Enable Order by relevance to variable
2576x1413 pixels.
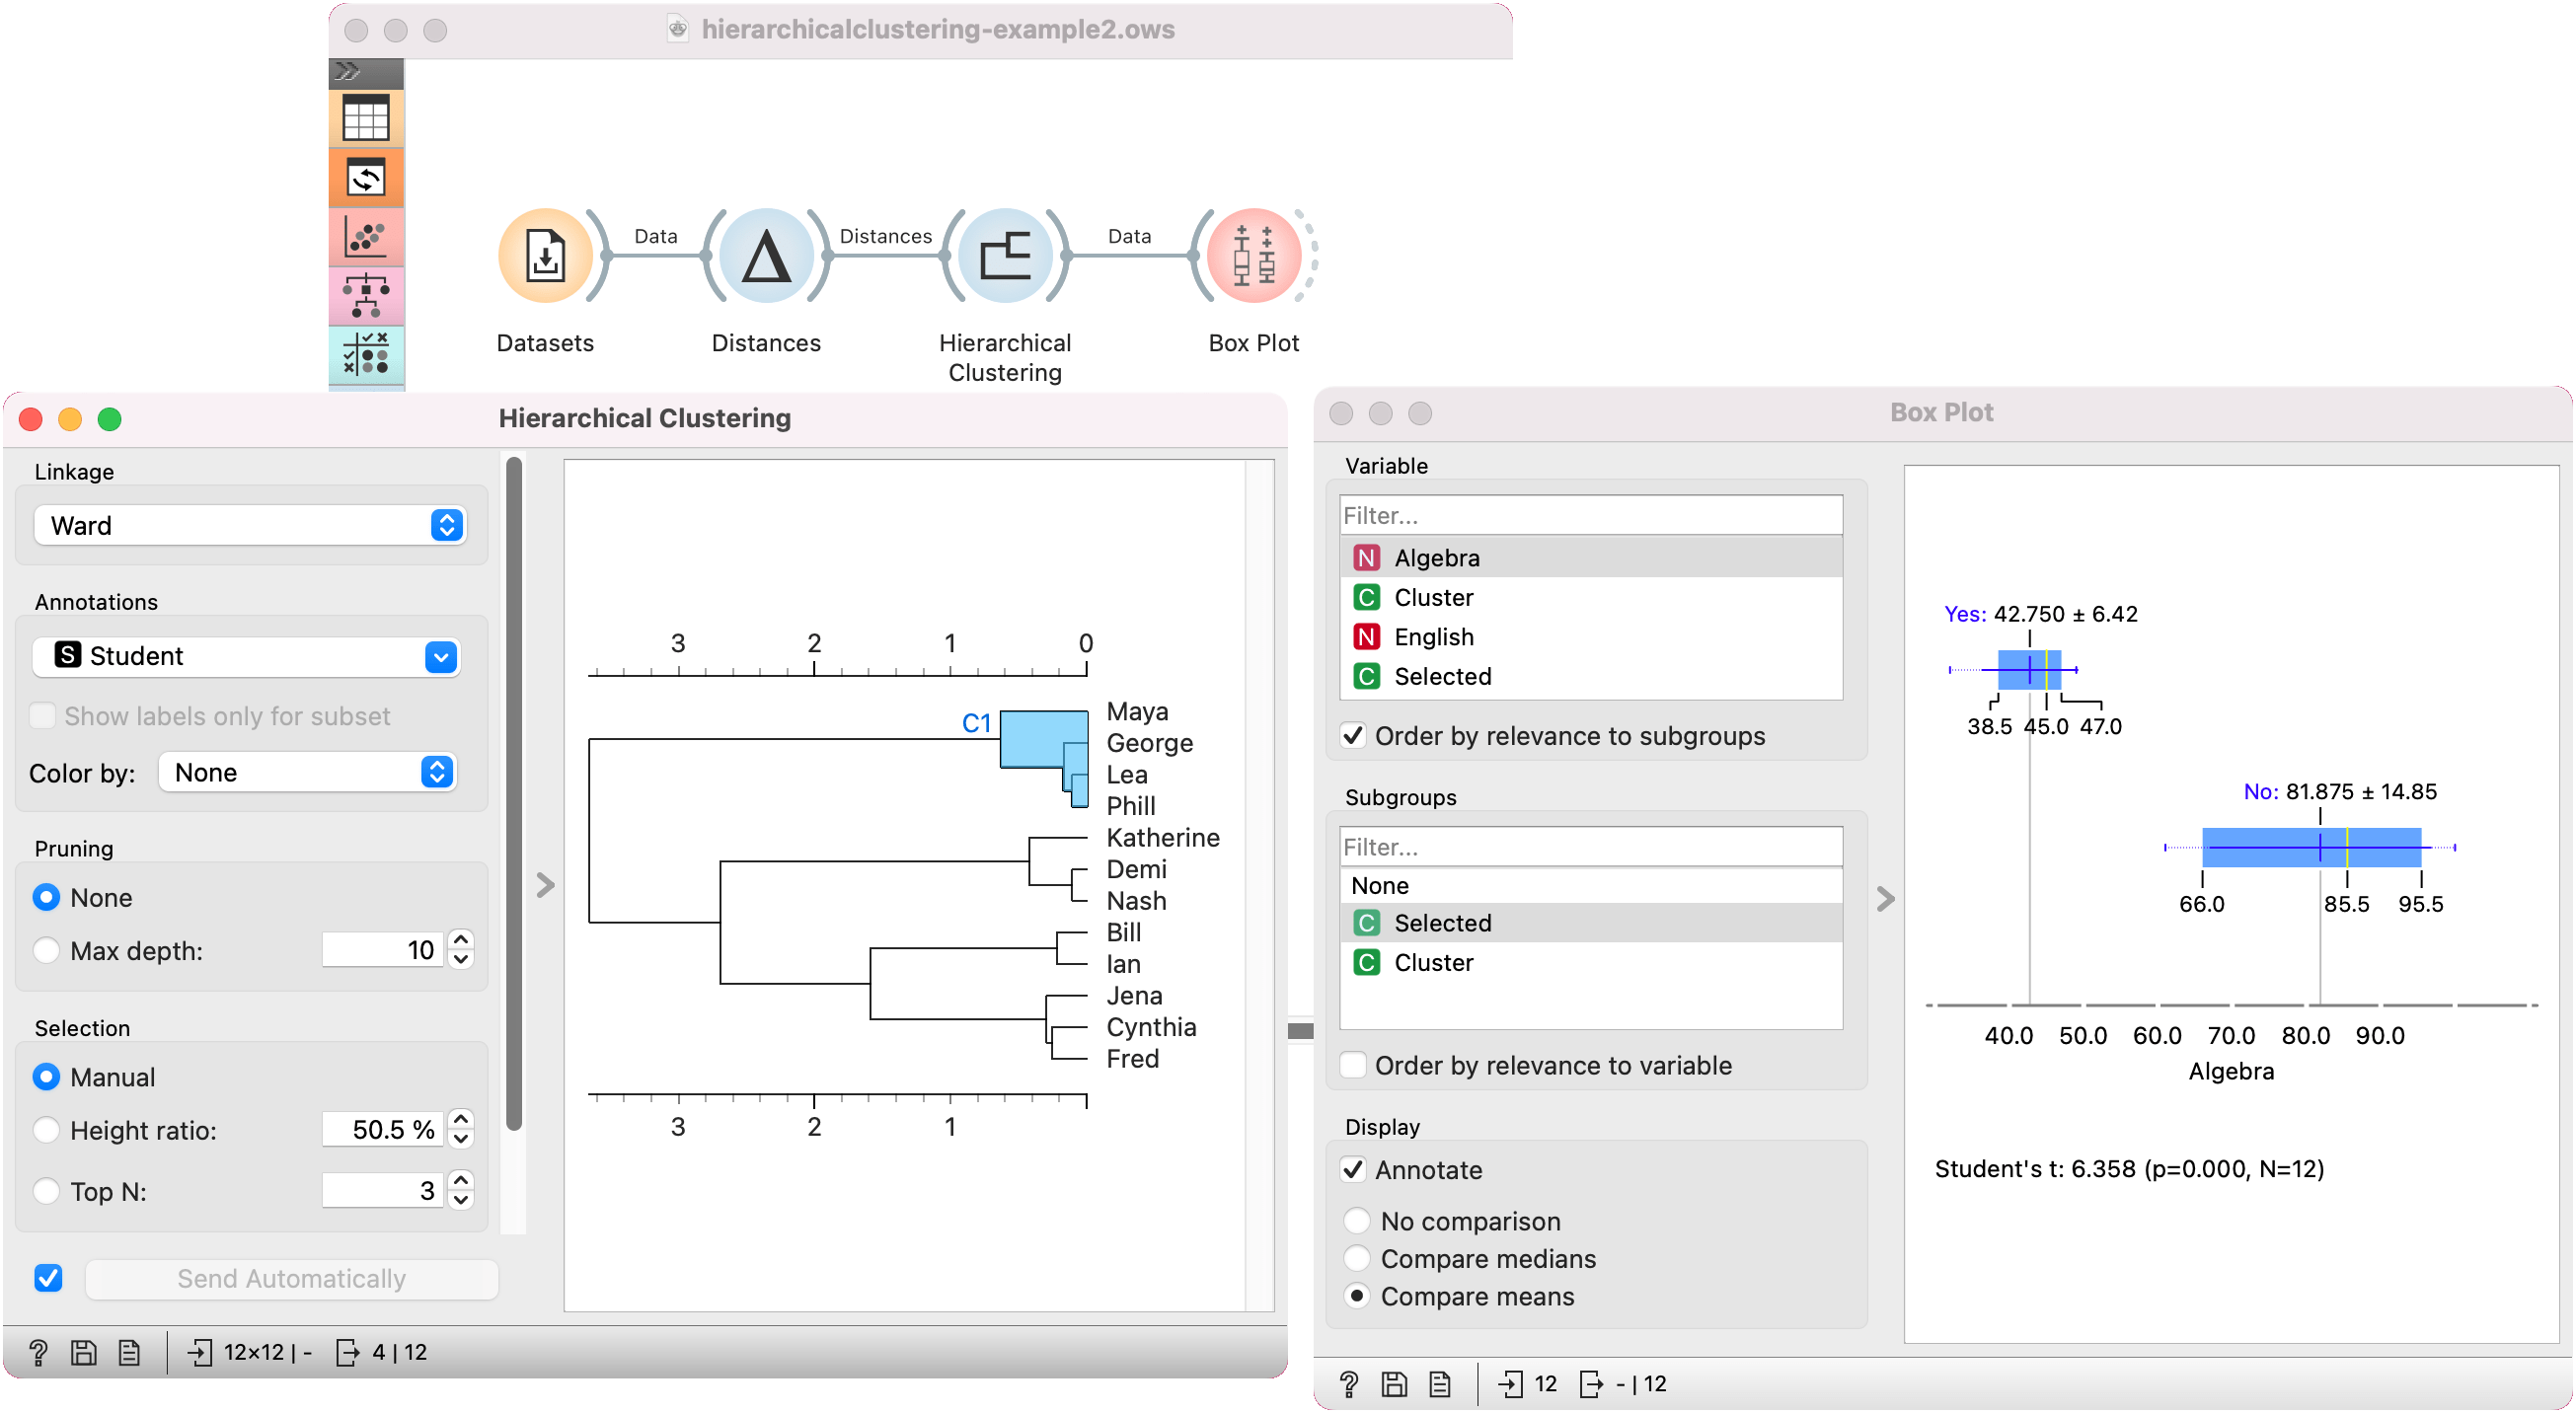1354,1065
